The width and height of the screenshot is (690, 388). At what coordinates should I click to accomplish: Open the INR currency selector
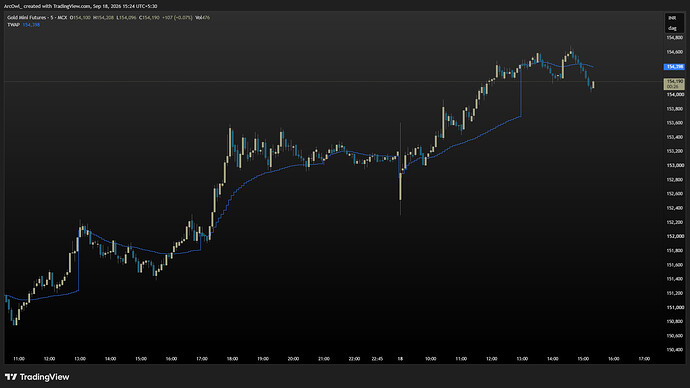(x=672, y=18)
